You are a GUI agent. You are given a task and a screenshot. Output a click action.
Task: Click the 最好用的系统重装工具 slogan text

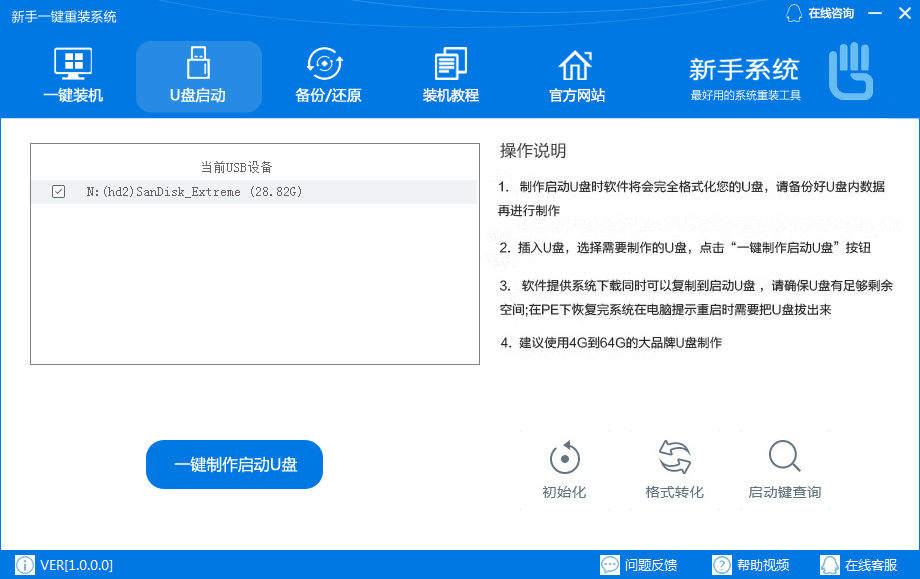click(x=745, y=95)
